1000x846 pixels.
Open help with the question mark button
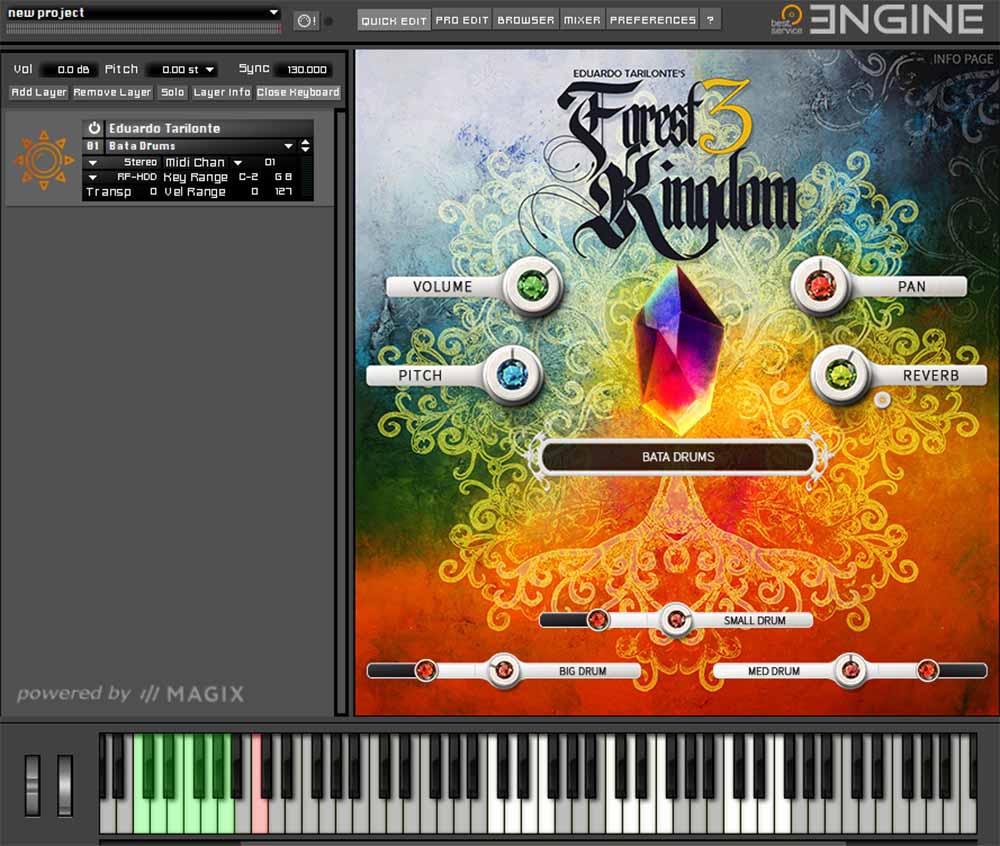(710, 20)
